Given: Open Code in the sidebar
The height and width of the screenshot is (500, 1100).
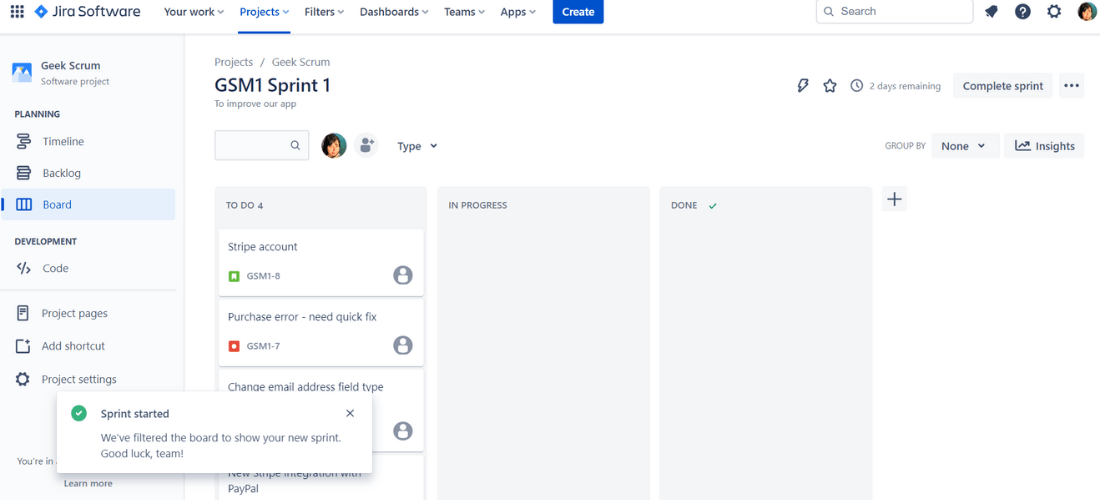Looking at the screenshot, I should pyautogui.click(x=88, y=268).
